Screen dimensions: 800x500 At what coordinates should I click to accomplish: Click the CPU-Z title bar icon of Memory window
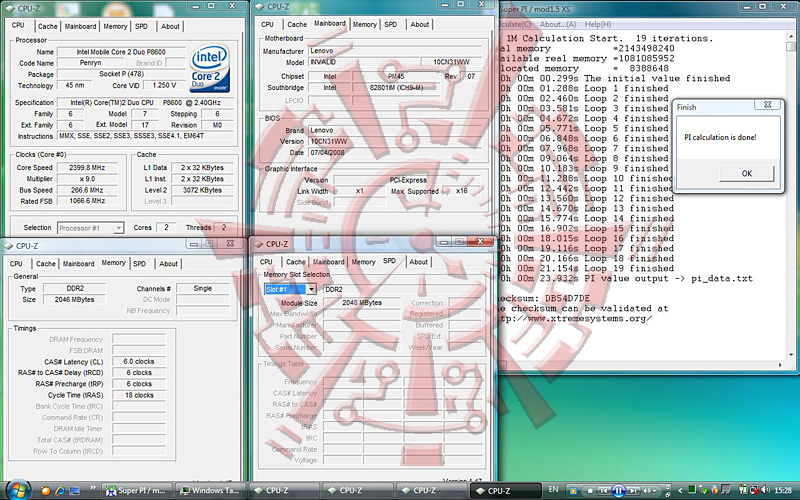pyautogui.click(x=8, y=246)
